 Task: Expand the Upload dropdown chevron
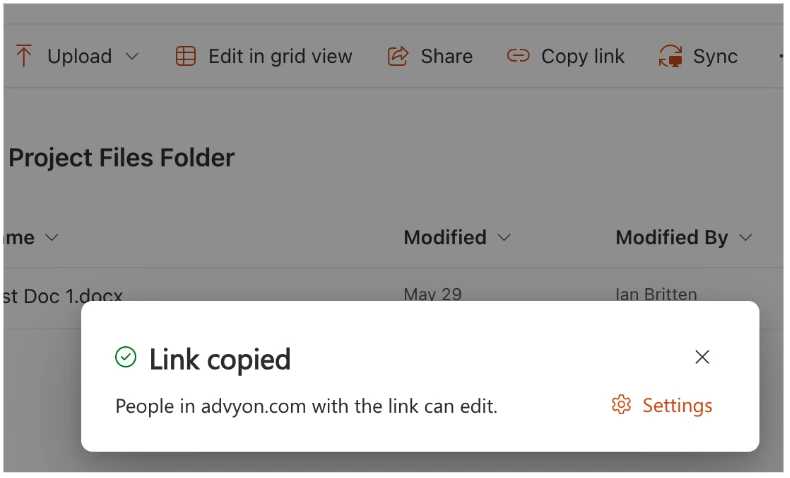pyautogui.click(x=132, y=57)
